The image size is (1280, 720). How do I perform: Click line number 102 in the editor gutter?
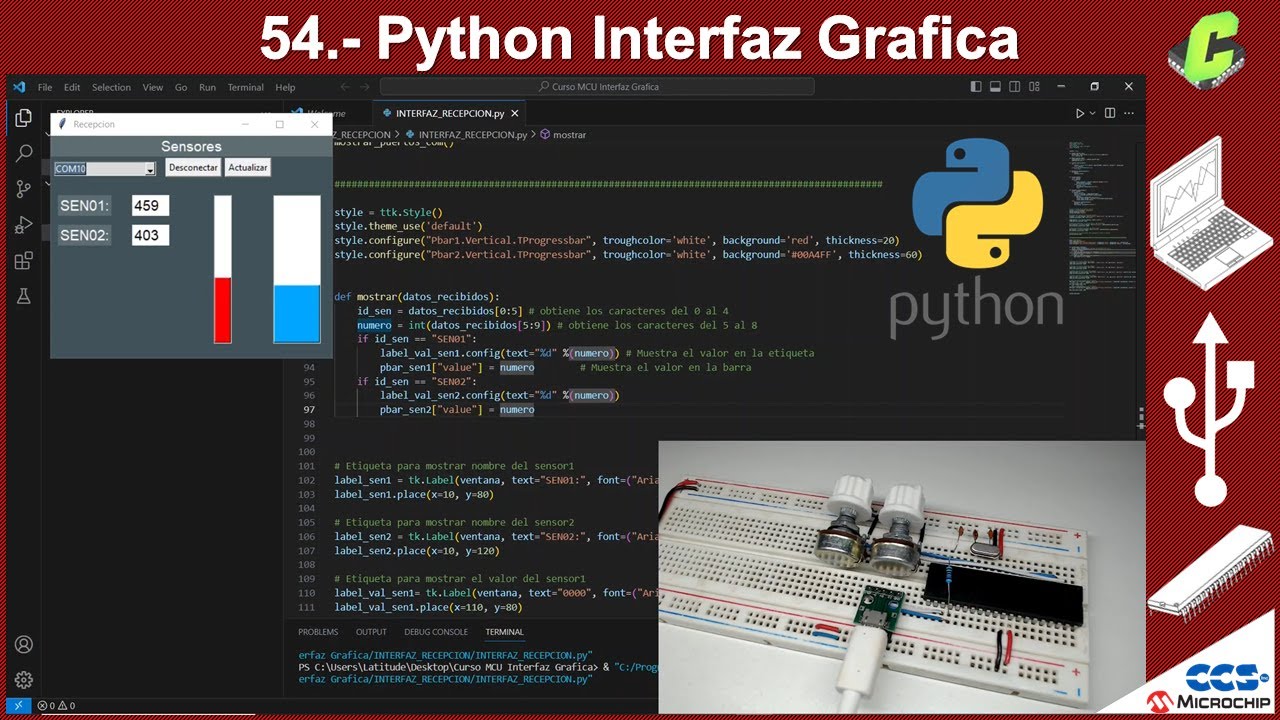click(x=306, y=481)
